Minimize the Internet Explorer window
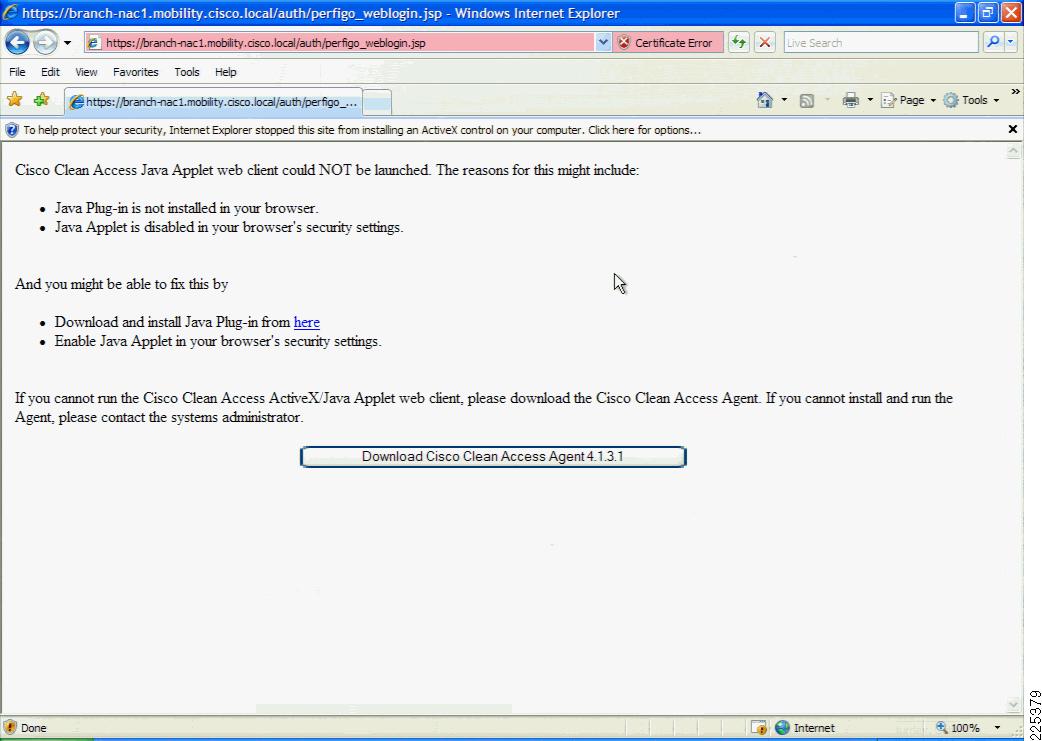 (x=965, y=13)
